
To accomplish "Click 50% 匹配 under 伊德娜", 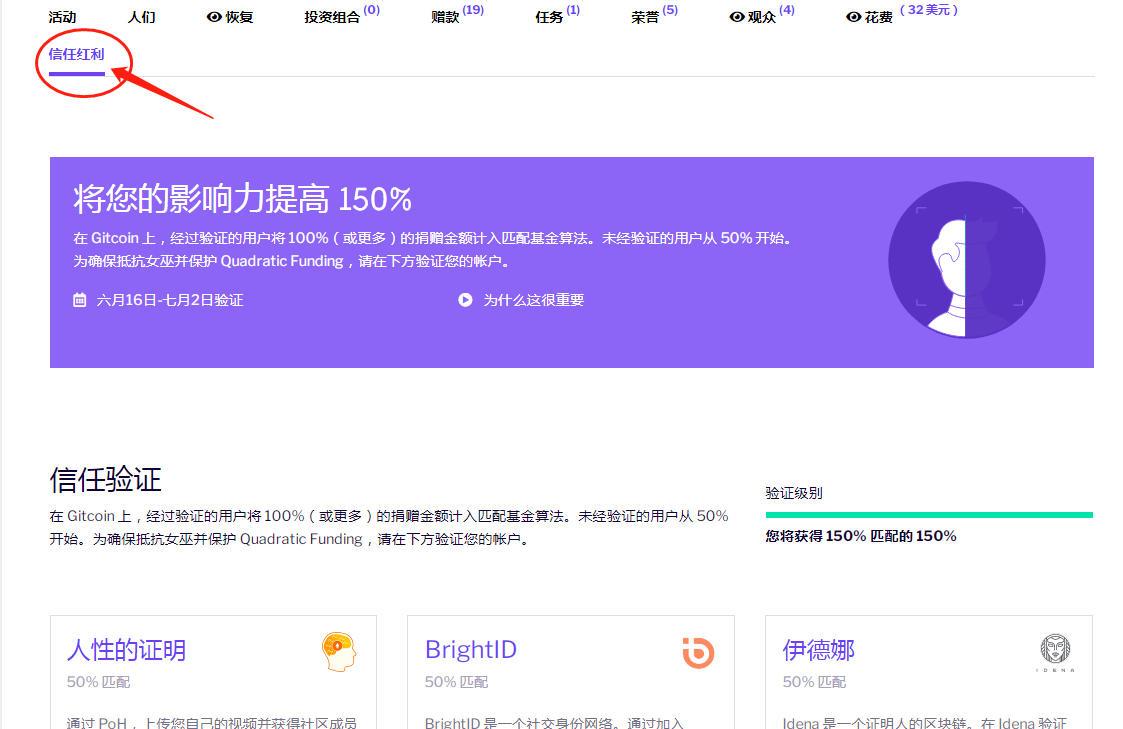I will coord(814,682).
